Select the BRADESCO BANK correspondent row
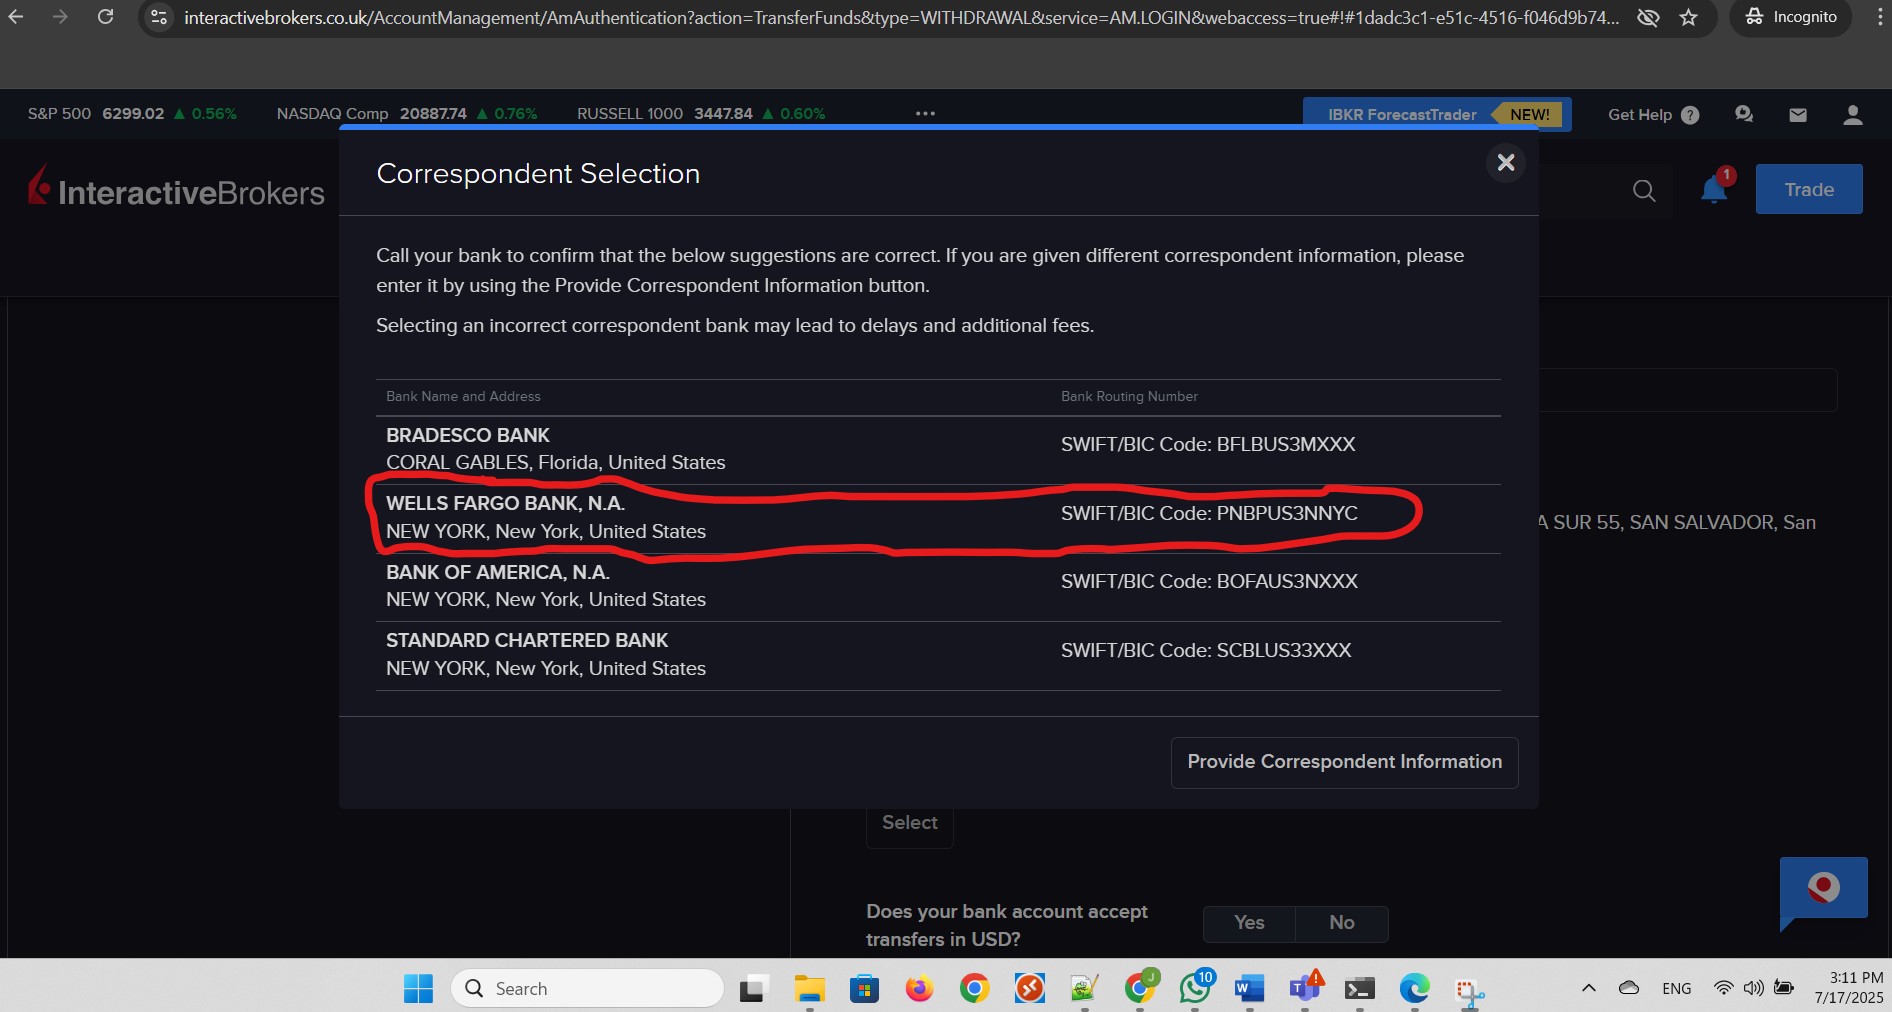Image resolution: width=1892 pixels, height=1012 pixels. 938,450
